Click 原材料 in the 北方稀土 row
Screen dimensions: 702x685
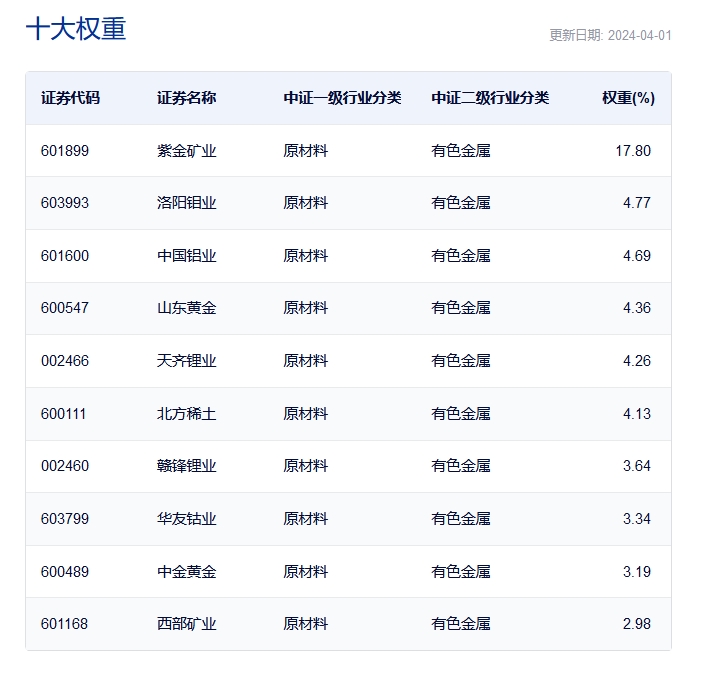point(305,414)
